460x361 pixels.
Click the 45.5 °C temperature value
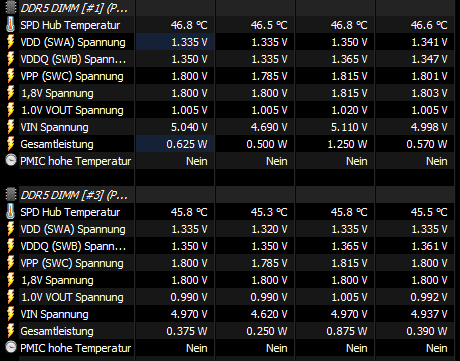coord(429,212)
